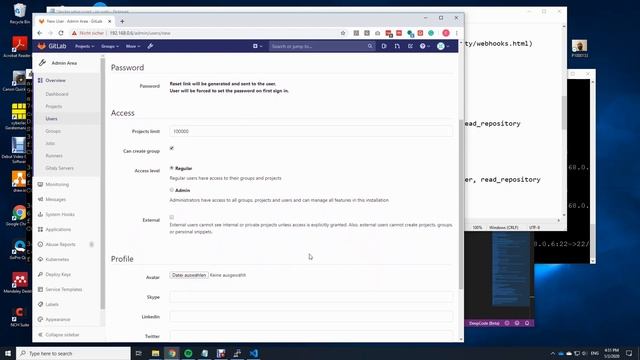
Task: Open the Windows Start menu
Action: pos(8,353)
